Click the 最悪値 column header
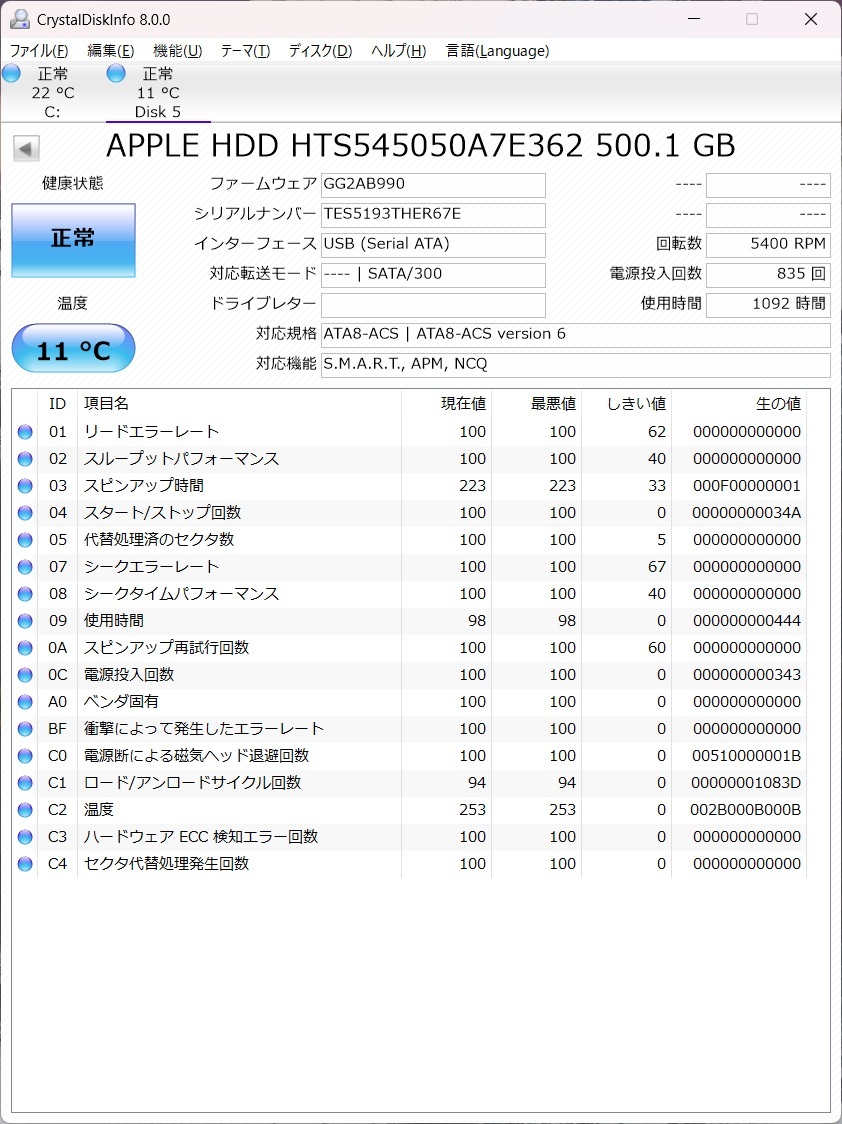Screen dimensions: 842x1124 [536, 404]
